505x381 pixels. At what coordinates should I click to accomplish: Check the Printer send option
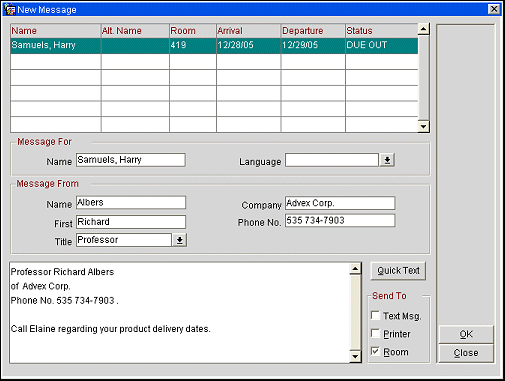[375, 333]
